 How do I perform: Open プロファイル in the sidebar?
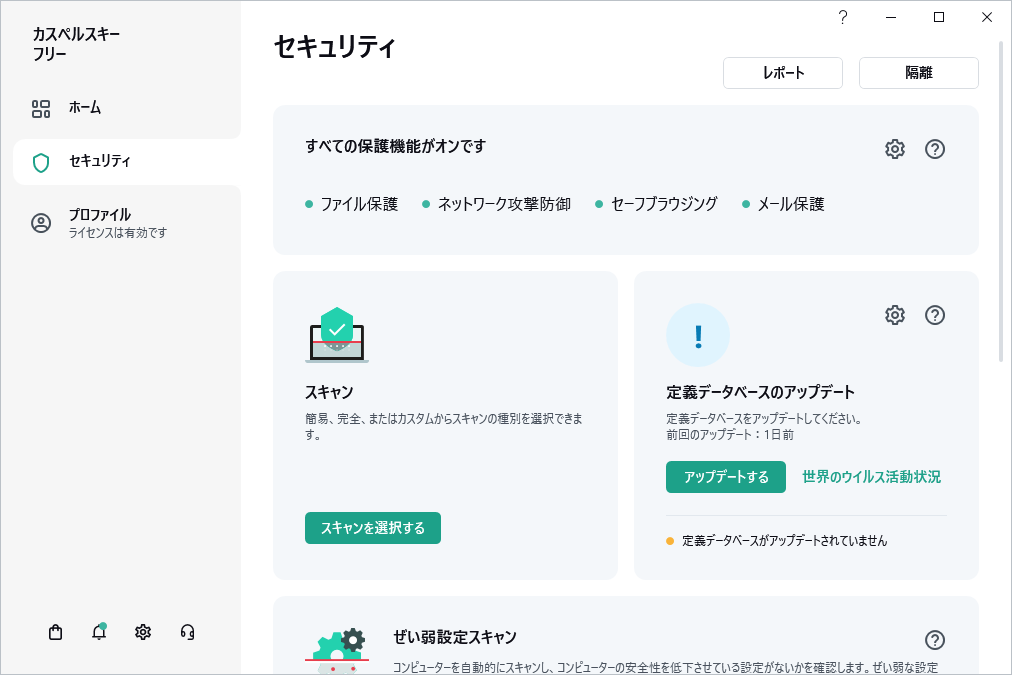tap(99, 222)
